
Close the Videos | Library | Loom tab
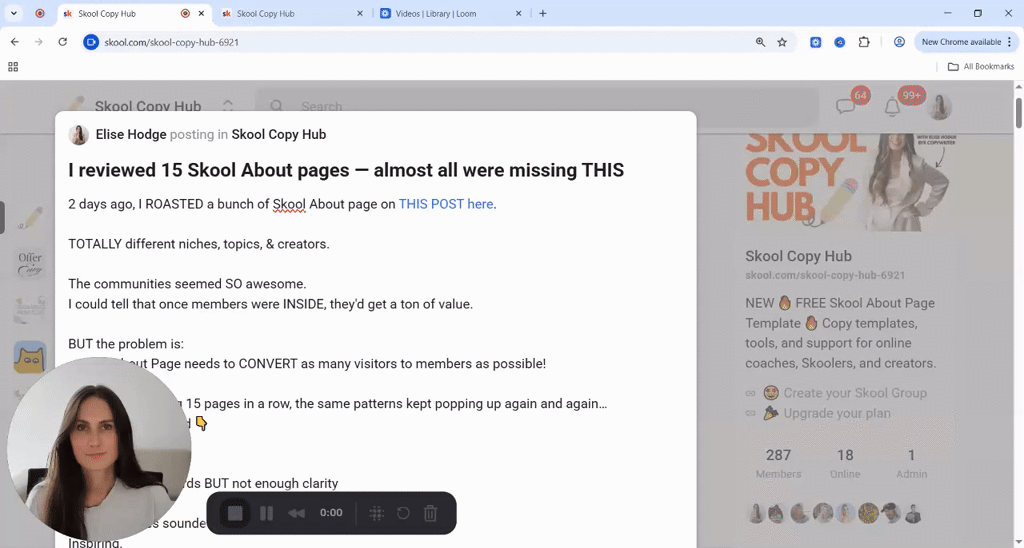(x=519, y=13)
